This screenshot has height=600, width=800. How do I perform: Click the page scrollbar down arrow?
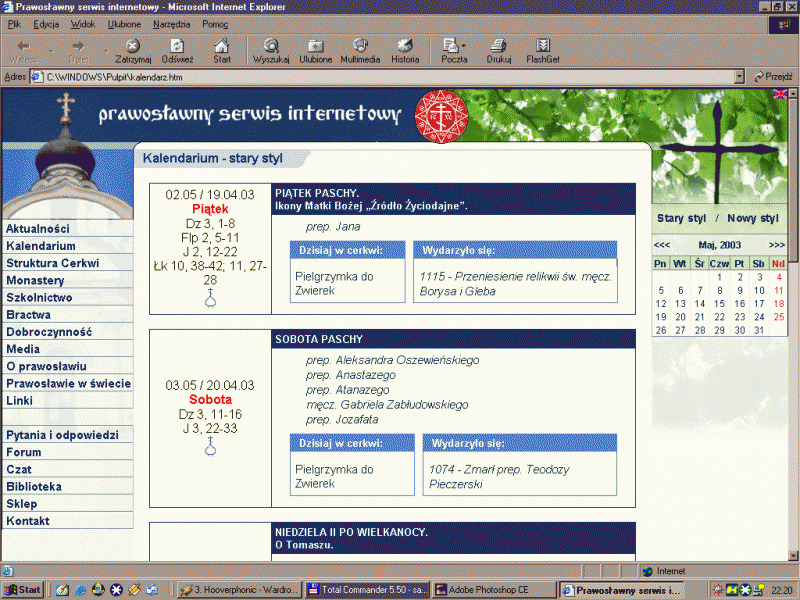(x=793, y=555)
